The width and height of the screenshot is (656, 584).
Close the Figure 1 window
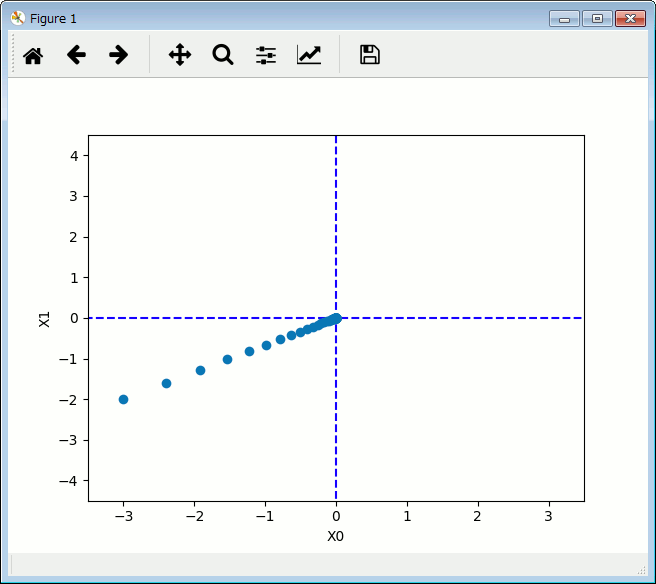630,18
